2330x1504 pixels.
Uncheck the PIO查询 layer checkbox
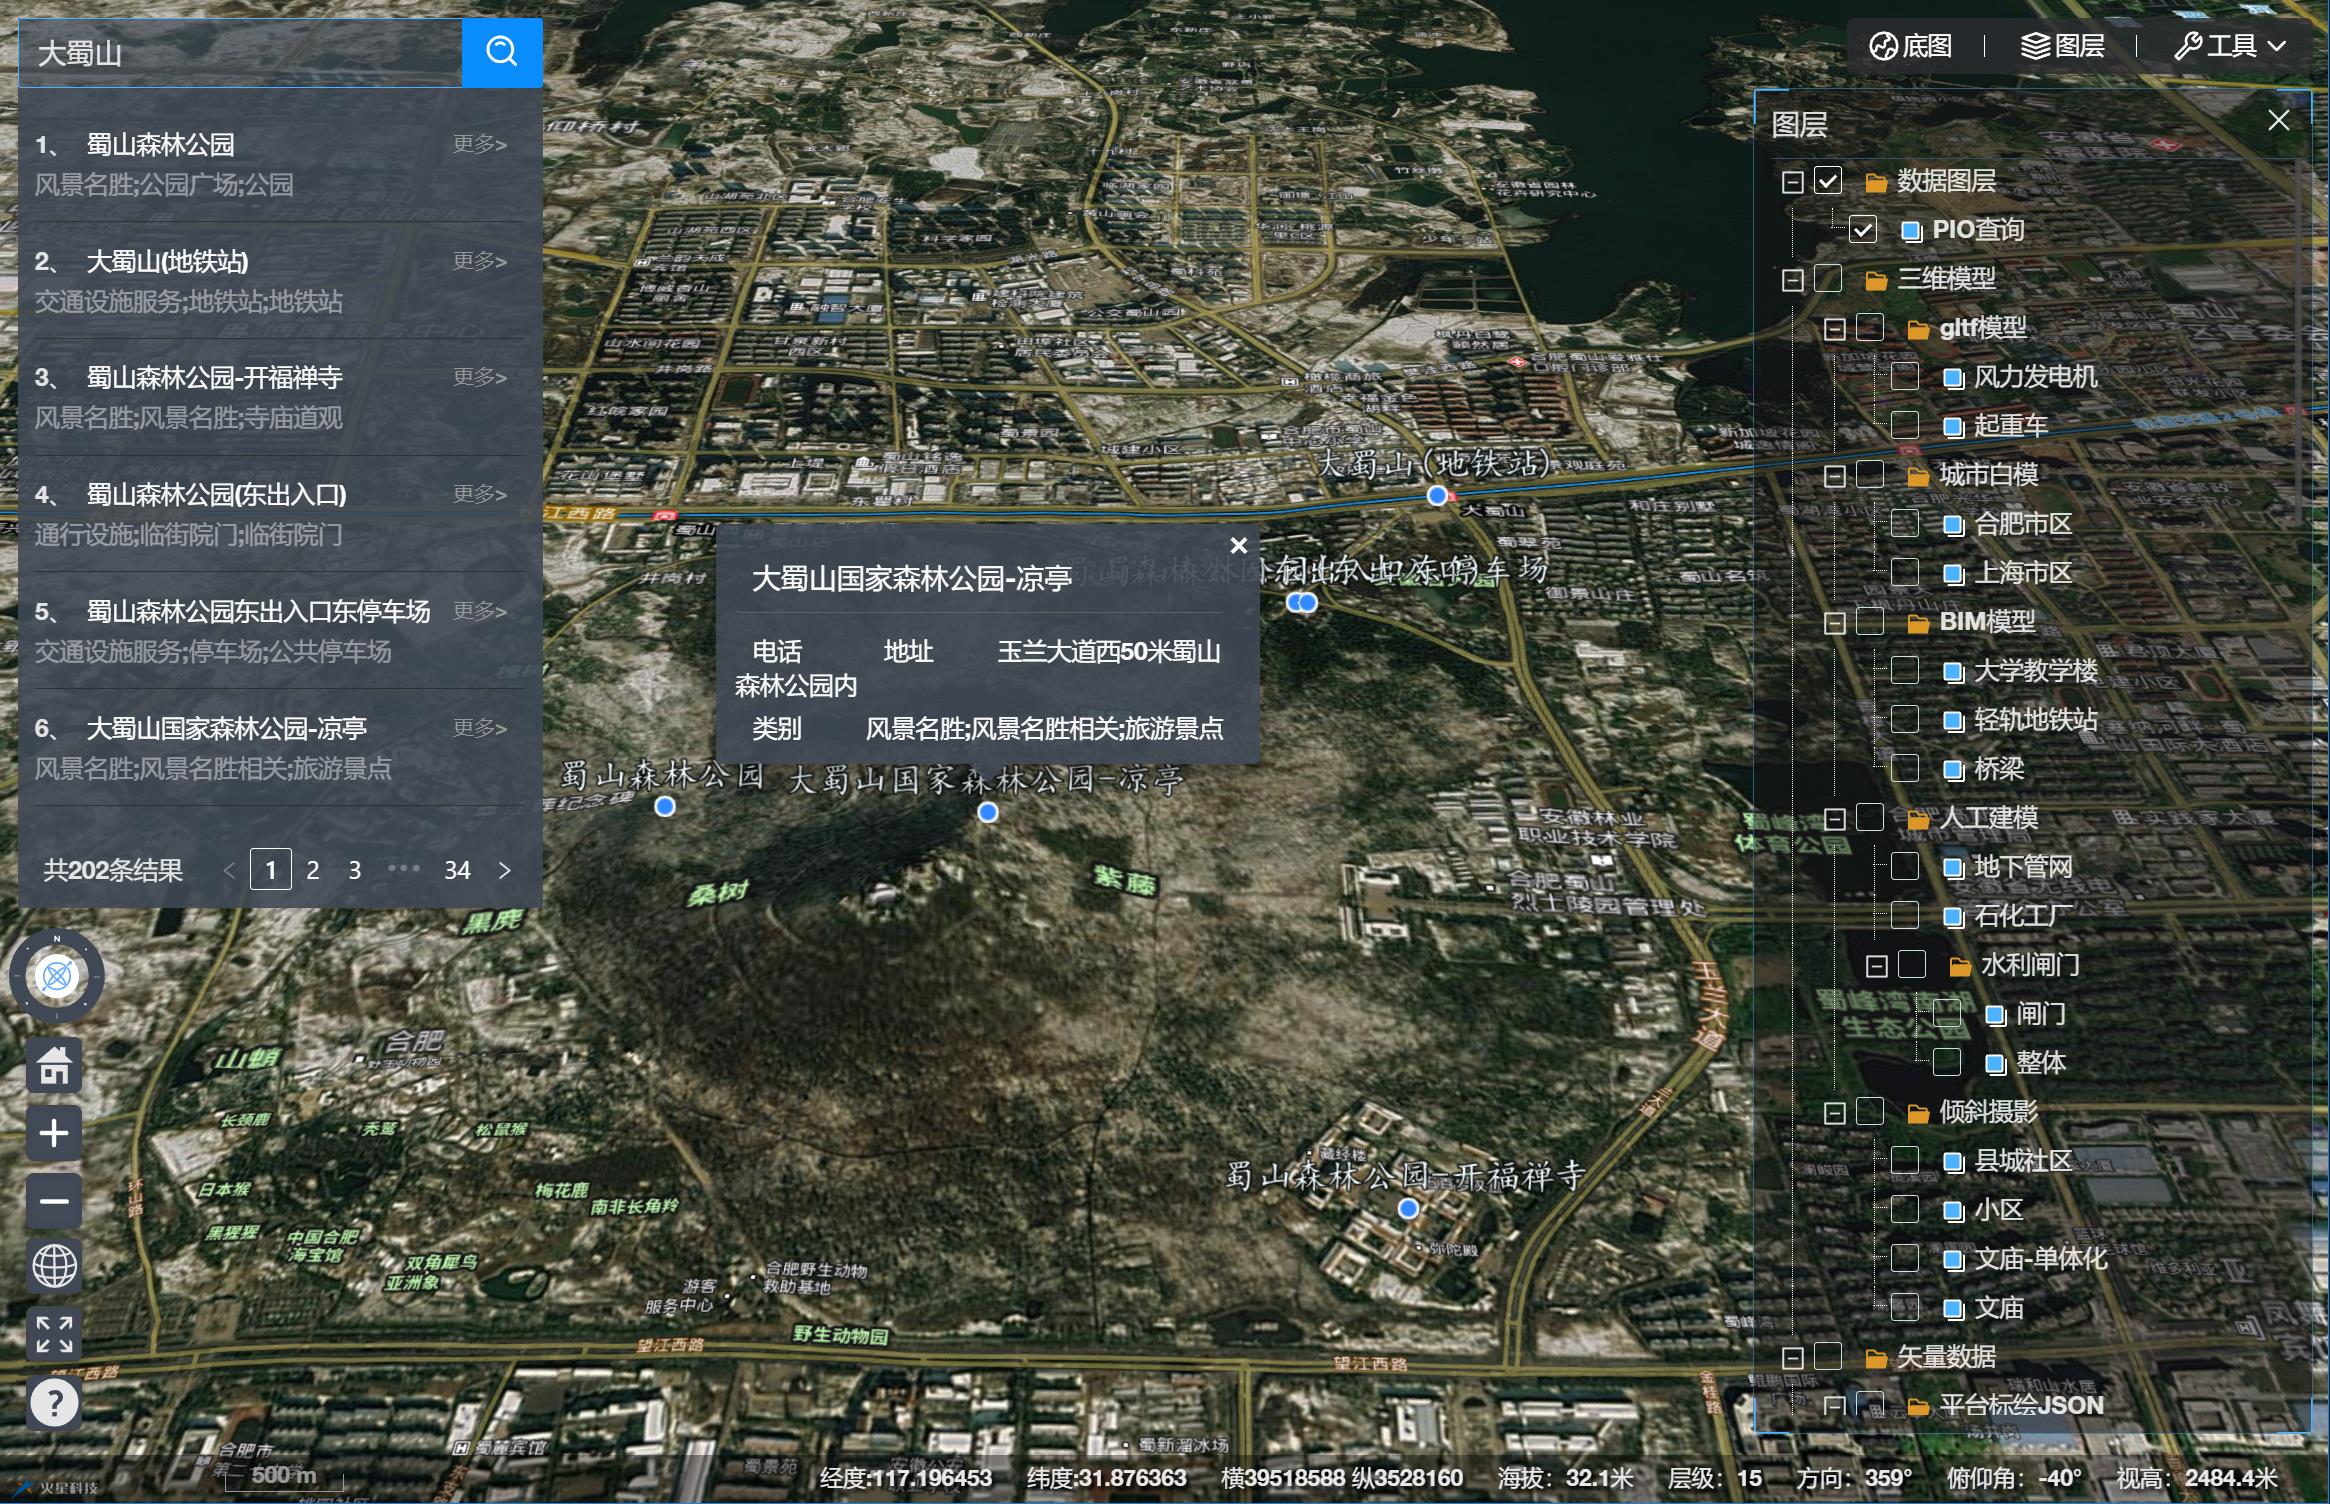point(1863,230)
